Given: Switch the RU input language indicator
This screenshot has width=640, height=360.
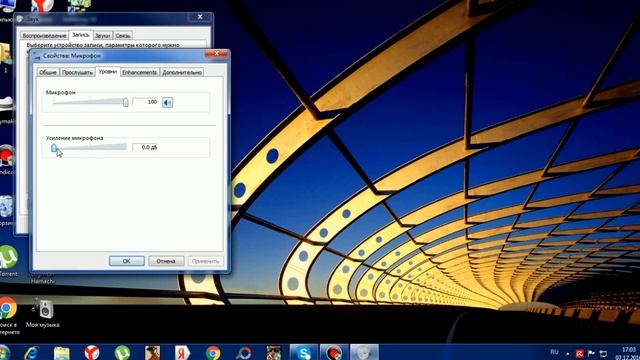Looking at the screenshot, I should [554, 352].
